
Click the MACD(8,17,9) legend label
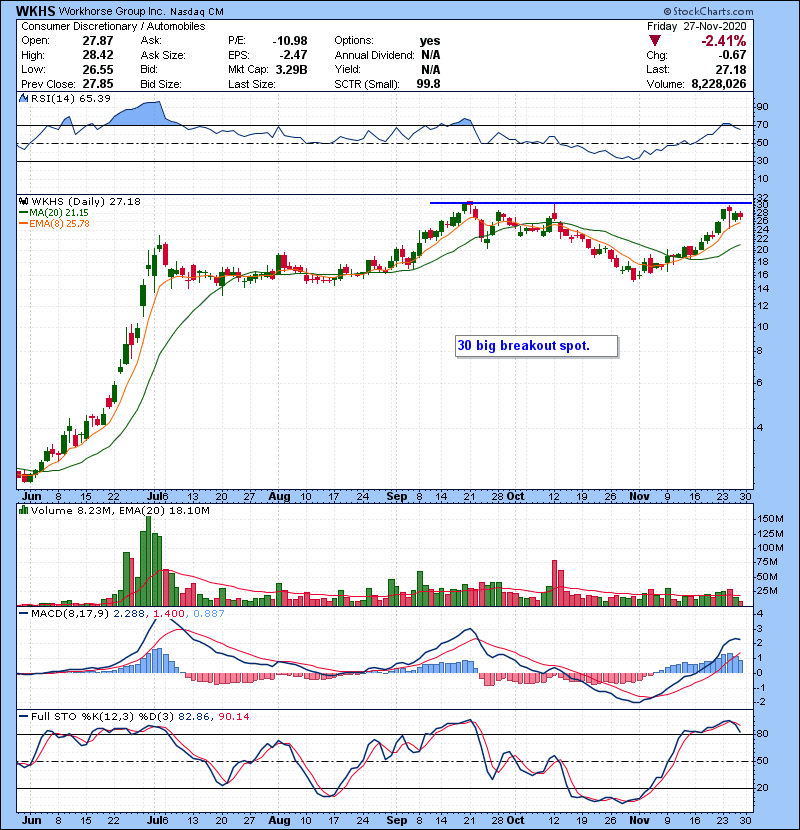(70, 614)
